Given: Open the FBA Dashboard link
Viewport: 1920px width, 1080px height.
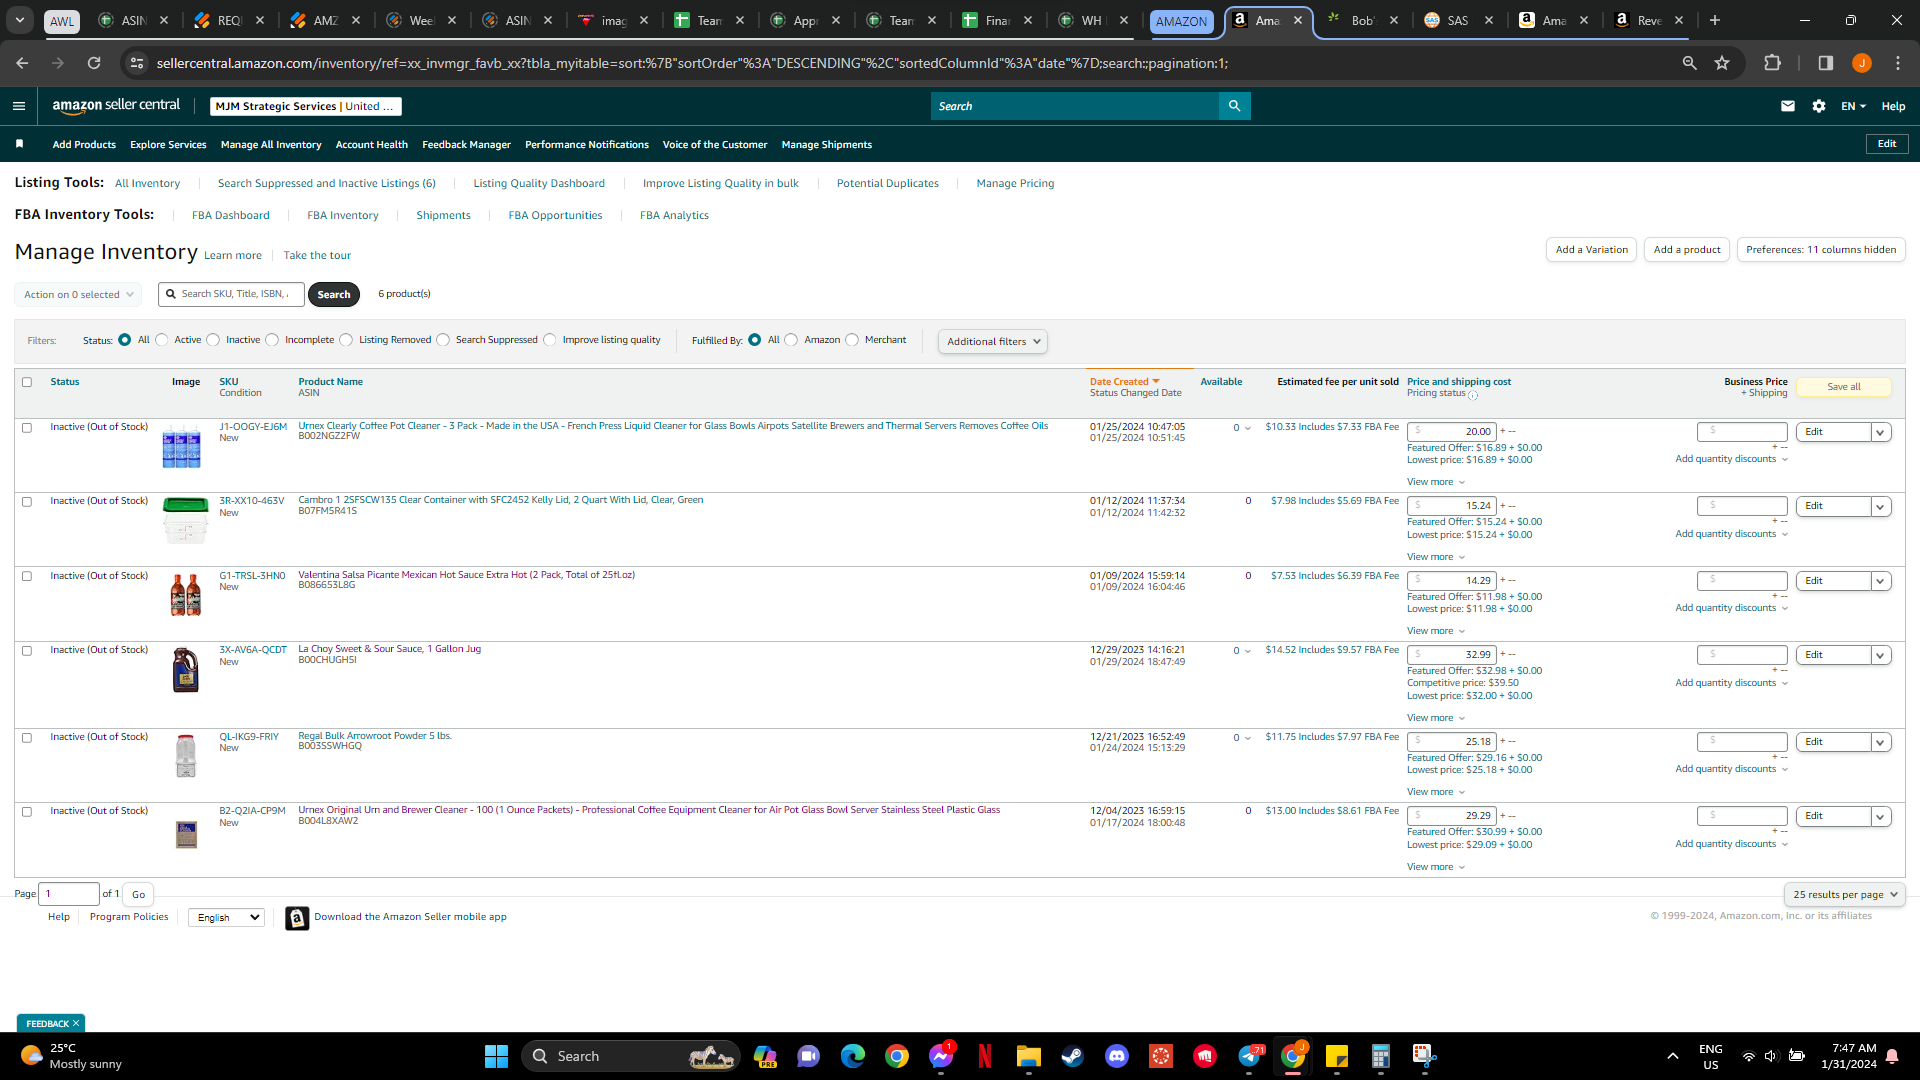Looking at the screenshot, I should point(231,215).
